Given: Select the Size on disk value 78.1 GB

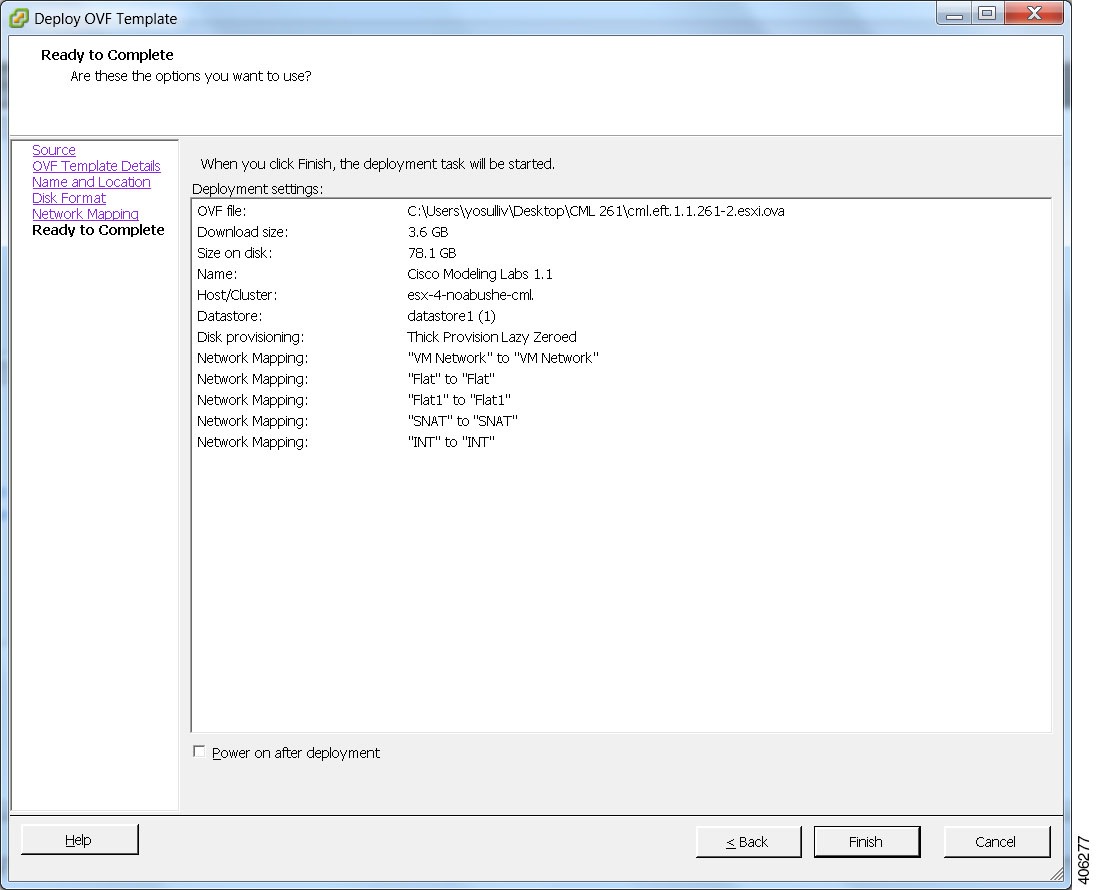Looking at the screenshot, I should tap(432, 253).
